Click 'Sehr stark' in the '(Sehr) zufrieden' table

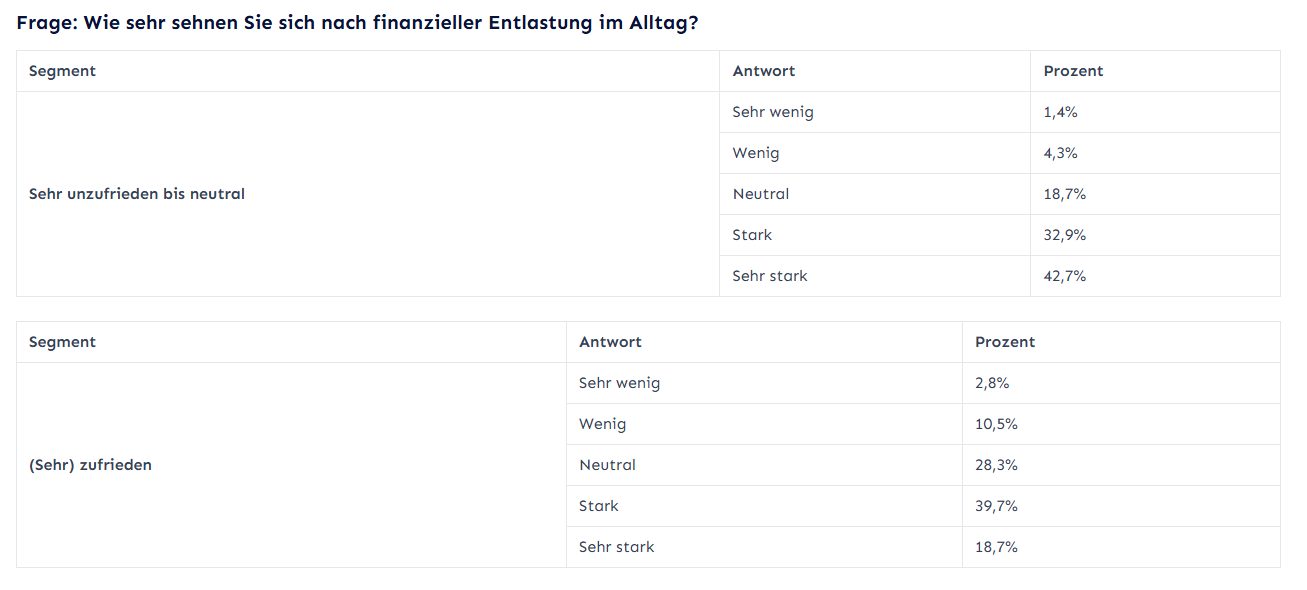pos(617,547)
